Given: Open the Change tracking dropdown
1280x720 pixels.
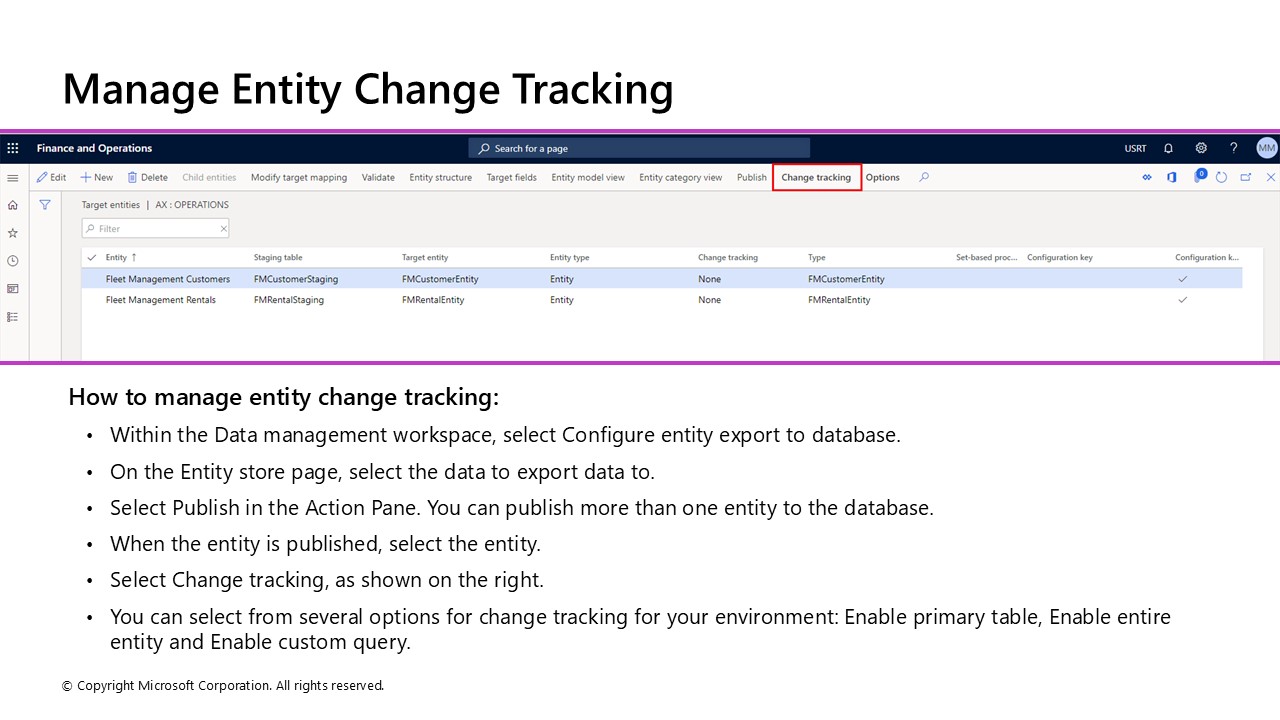Looking at the screenshot, I should coord(817,177).
